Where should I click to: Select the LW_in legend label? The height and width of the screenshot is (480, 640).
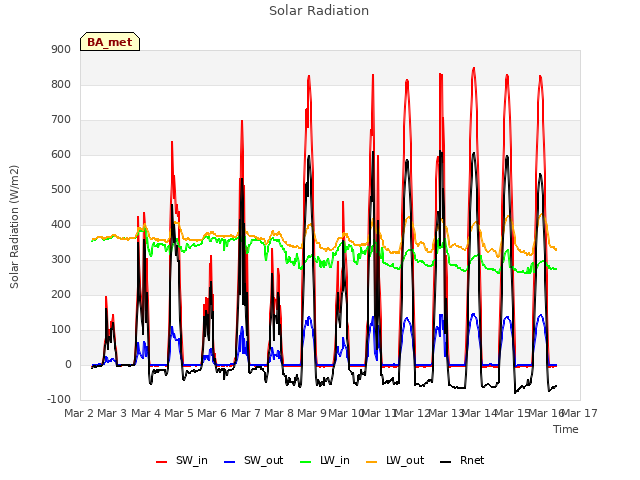pyautogui.click(x=335, y=460)
